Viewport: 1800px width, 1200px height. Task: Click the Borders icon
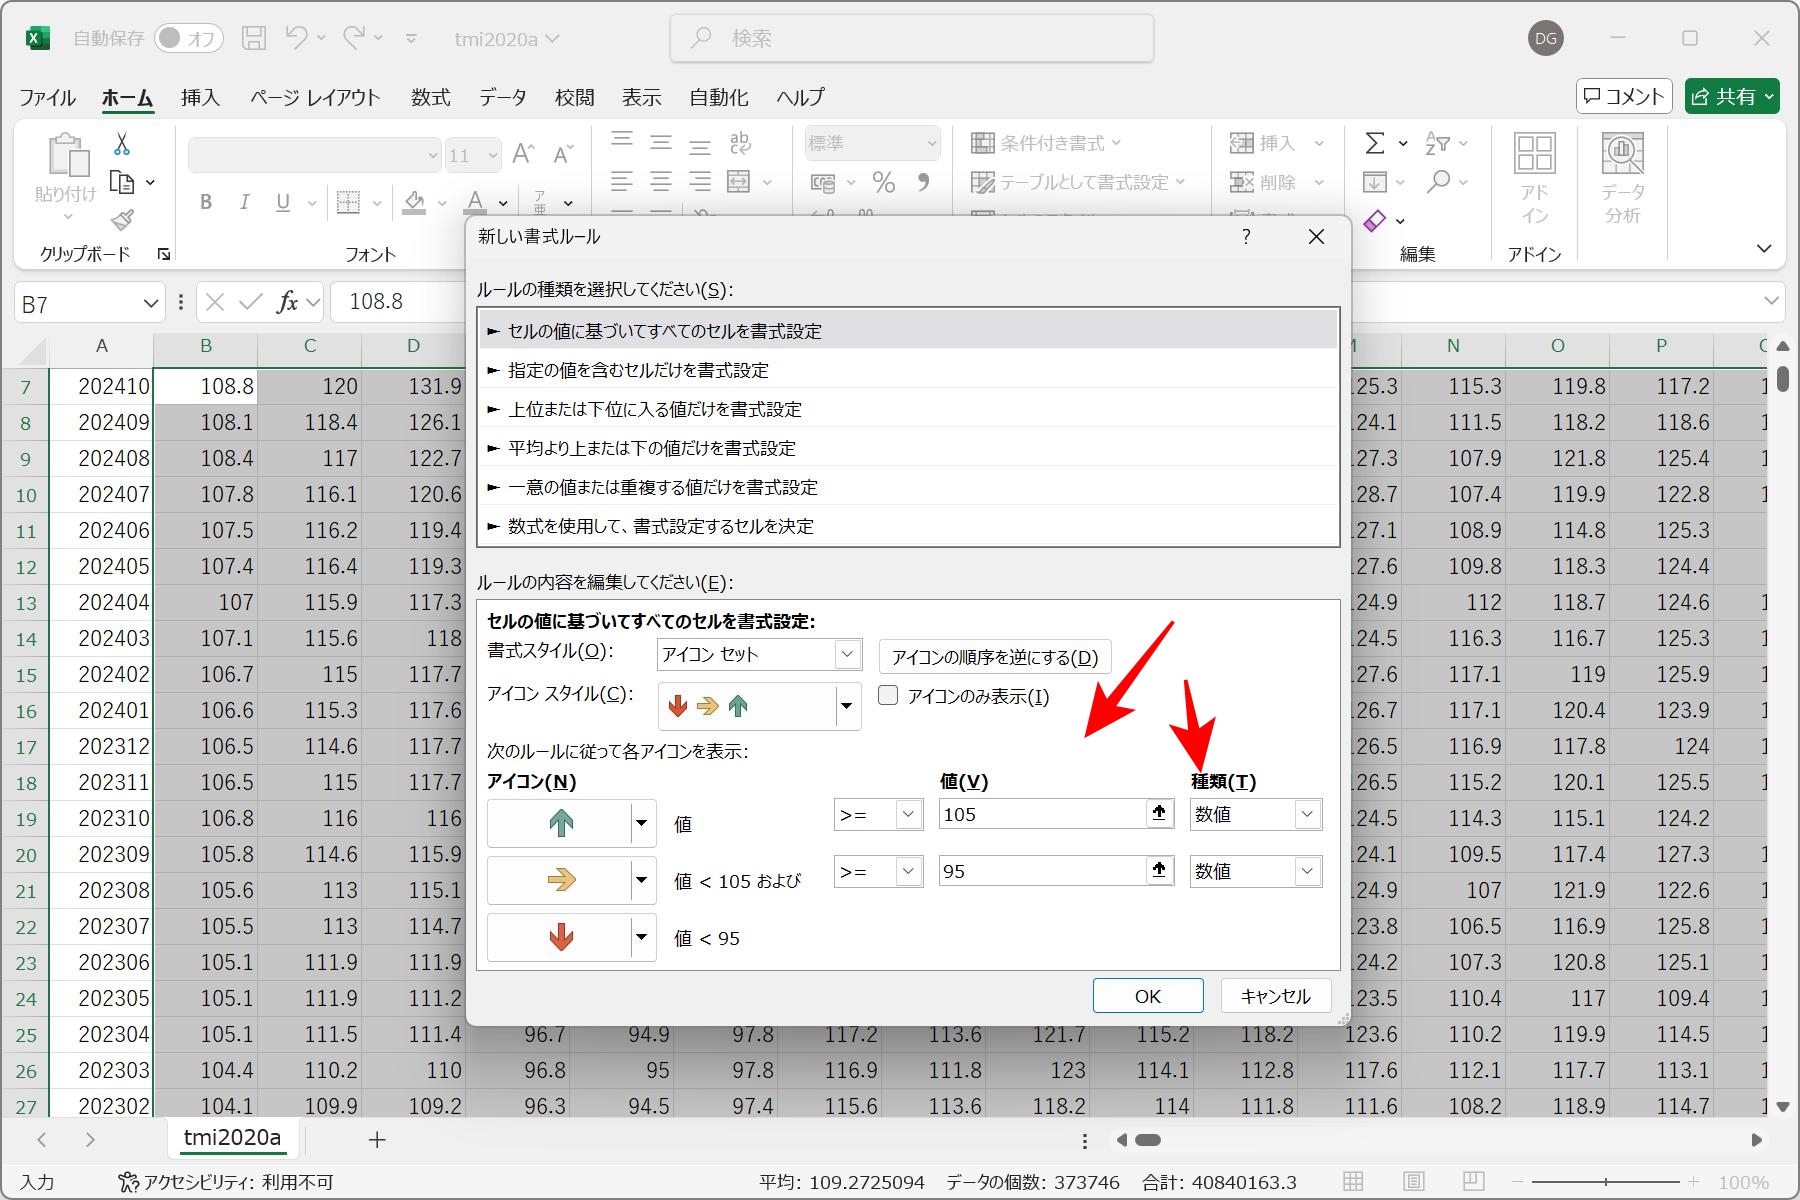[348, 202]
